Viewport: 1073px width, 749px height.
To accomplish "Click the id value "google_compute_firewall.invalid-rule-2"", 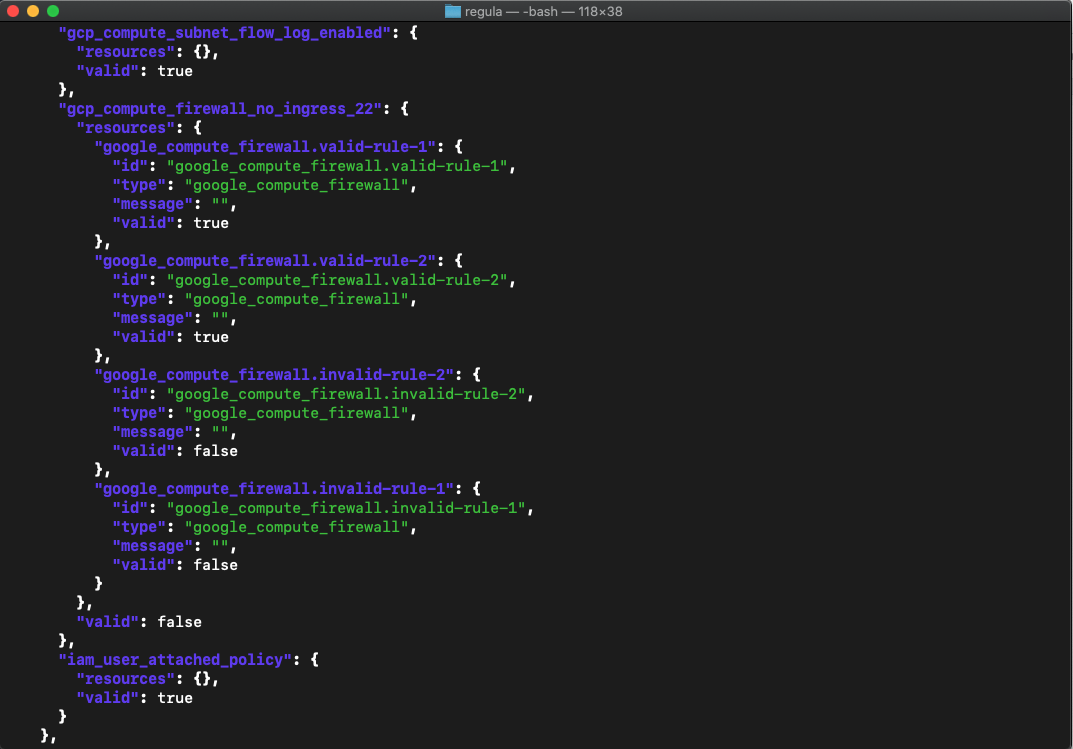I will [346, 394].
